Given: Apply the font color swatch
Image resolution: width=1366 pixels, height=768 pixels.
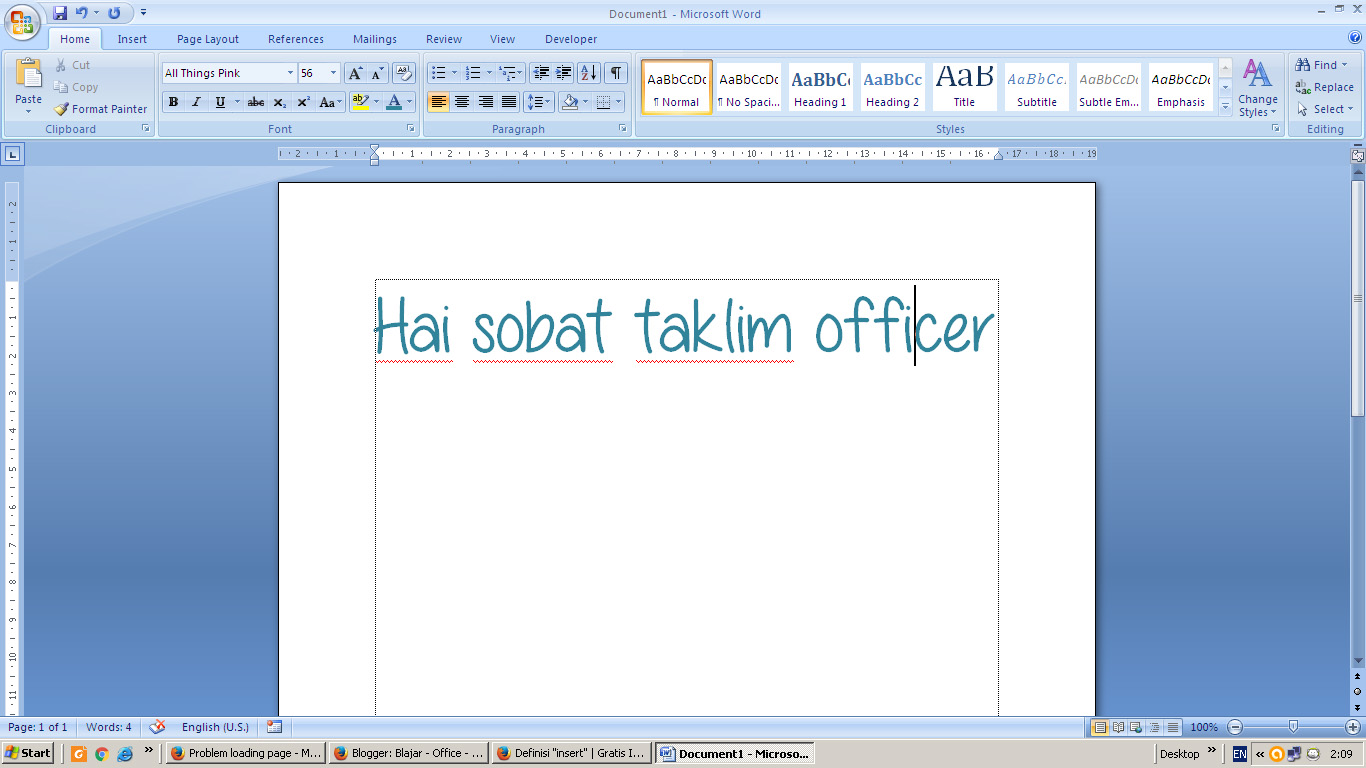Looking at the screenshot, I should click(x=394, y=102).
